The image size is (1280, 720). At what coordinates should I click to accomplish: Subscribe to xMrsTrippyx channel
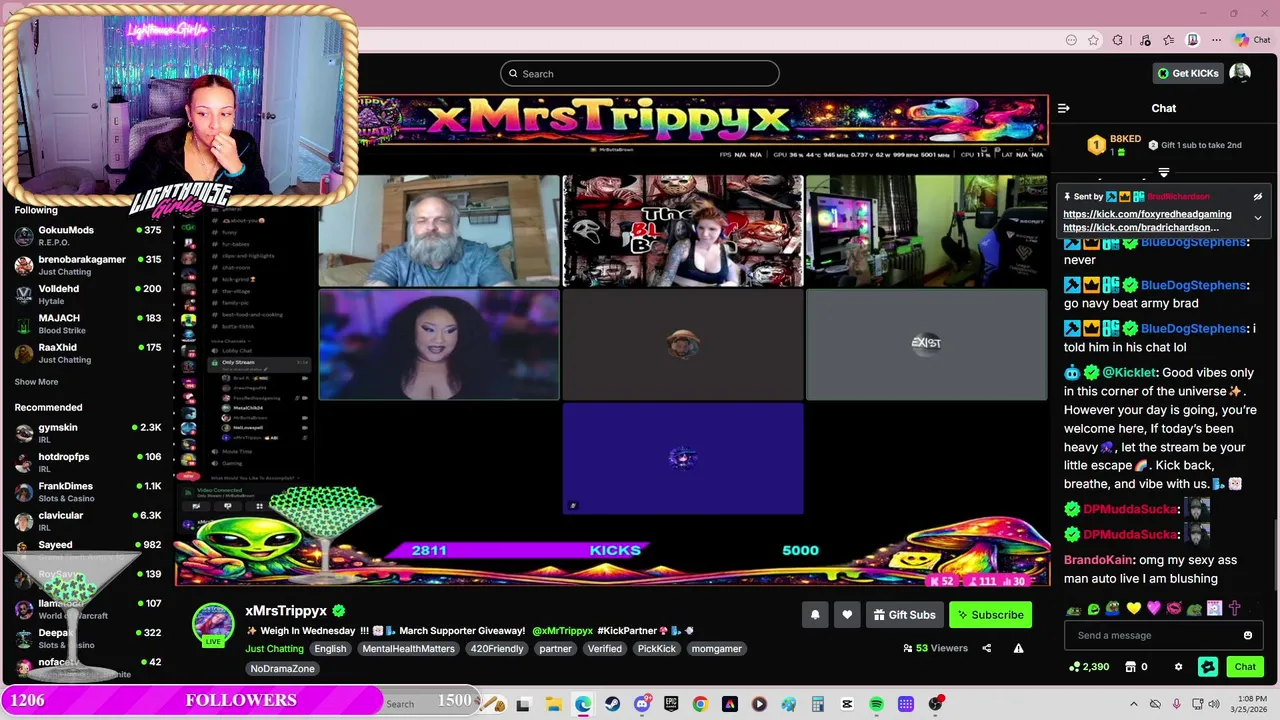coord(990,615)
